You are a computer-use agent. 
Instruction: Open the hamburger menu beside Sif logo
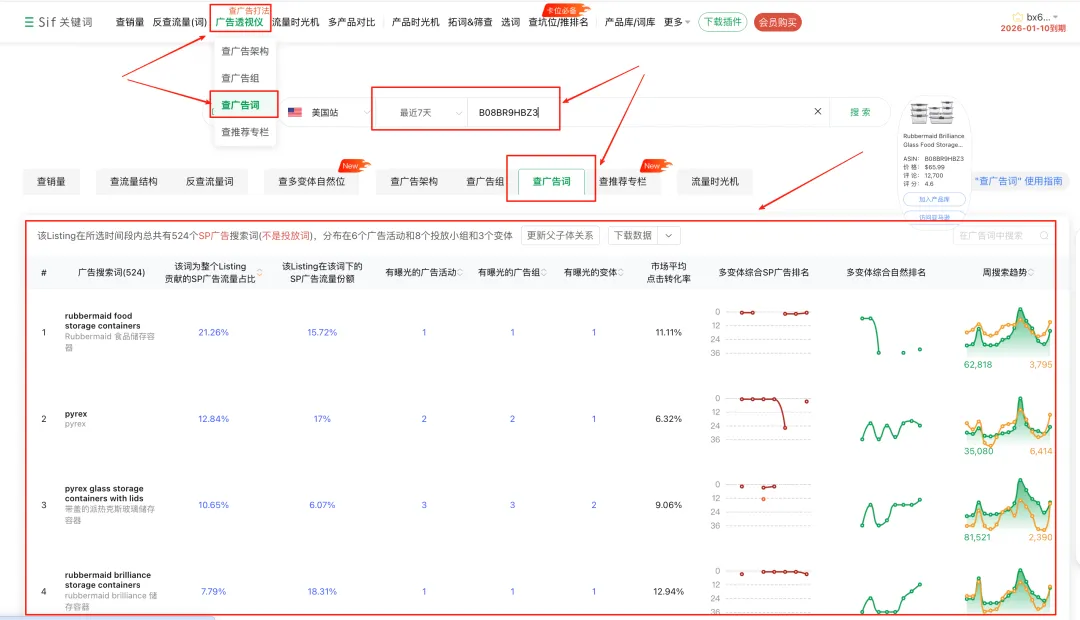(x=29, y=22)
